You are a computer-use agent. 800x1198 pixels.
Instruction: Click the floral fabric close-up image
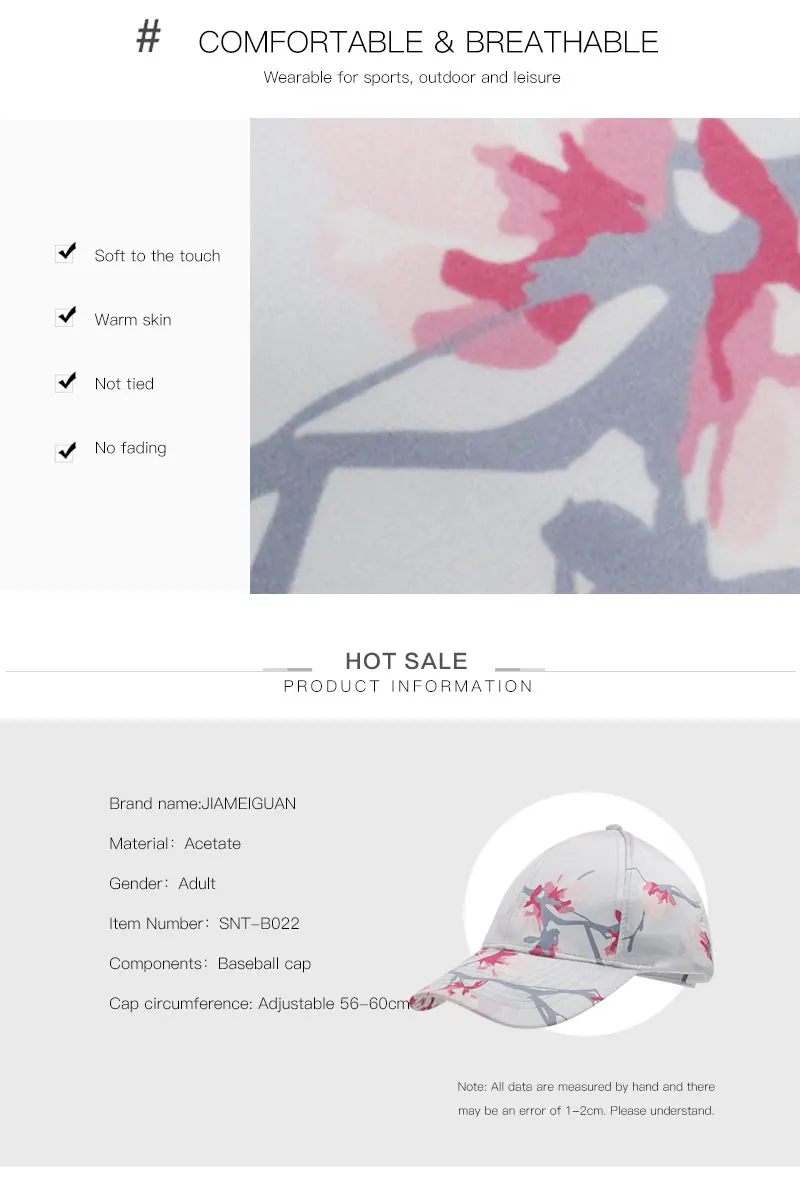525,355
